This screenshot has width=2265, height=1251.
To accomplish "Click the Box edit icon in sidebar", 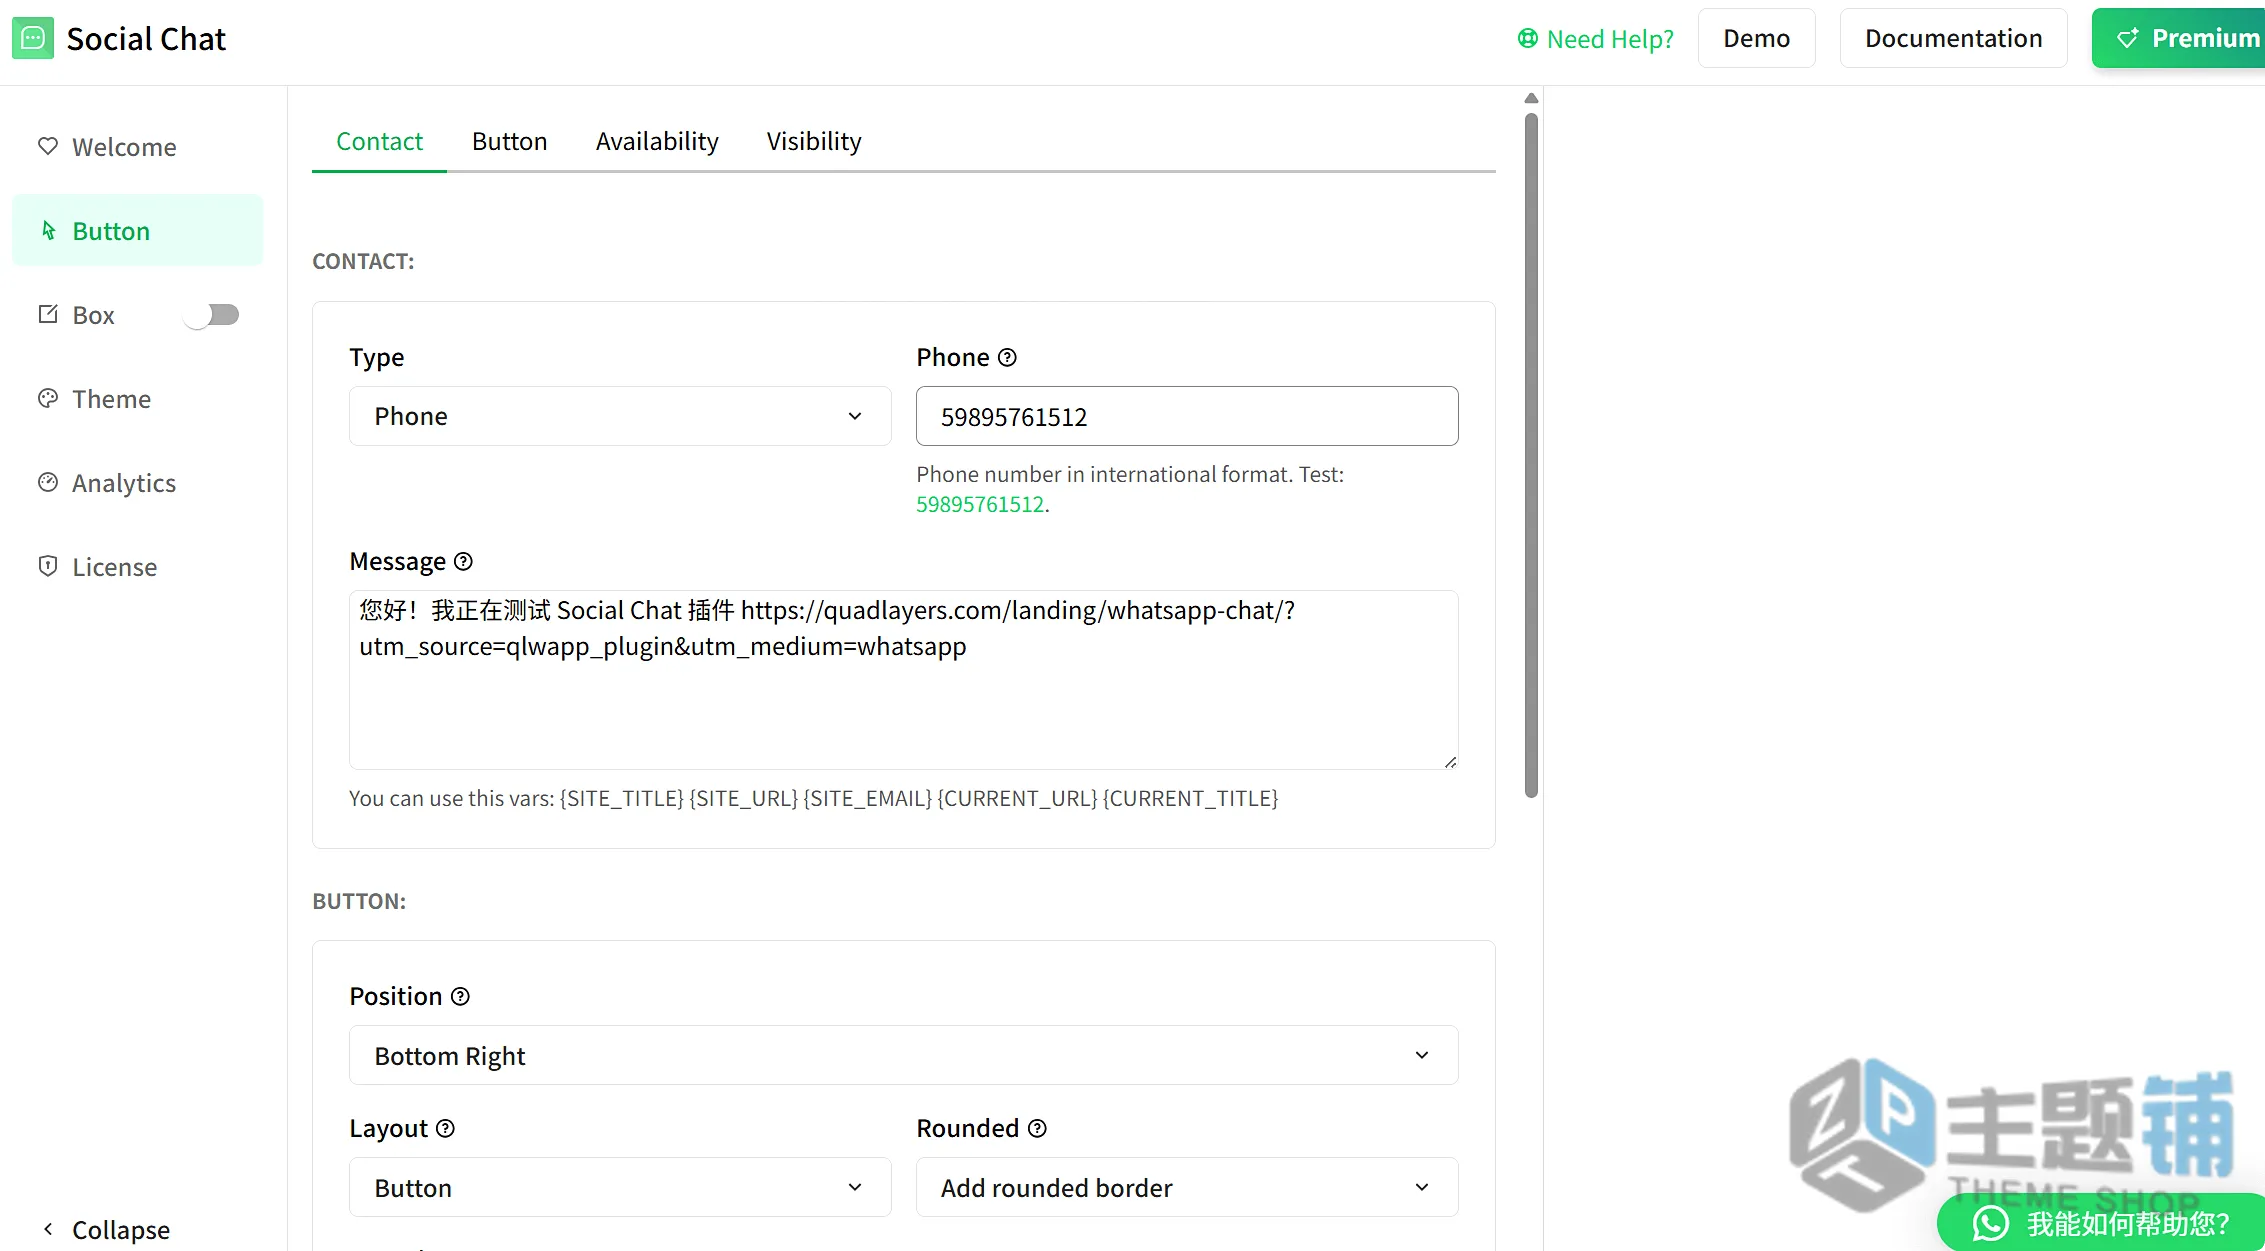I will click(48, 314).
